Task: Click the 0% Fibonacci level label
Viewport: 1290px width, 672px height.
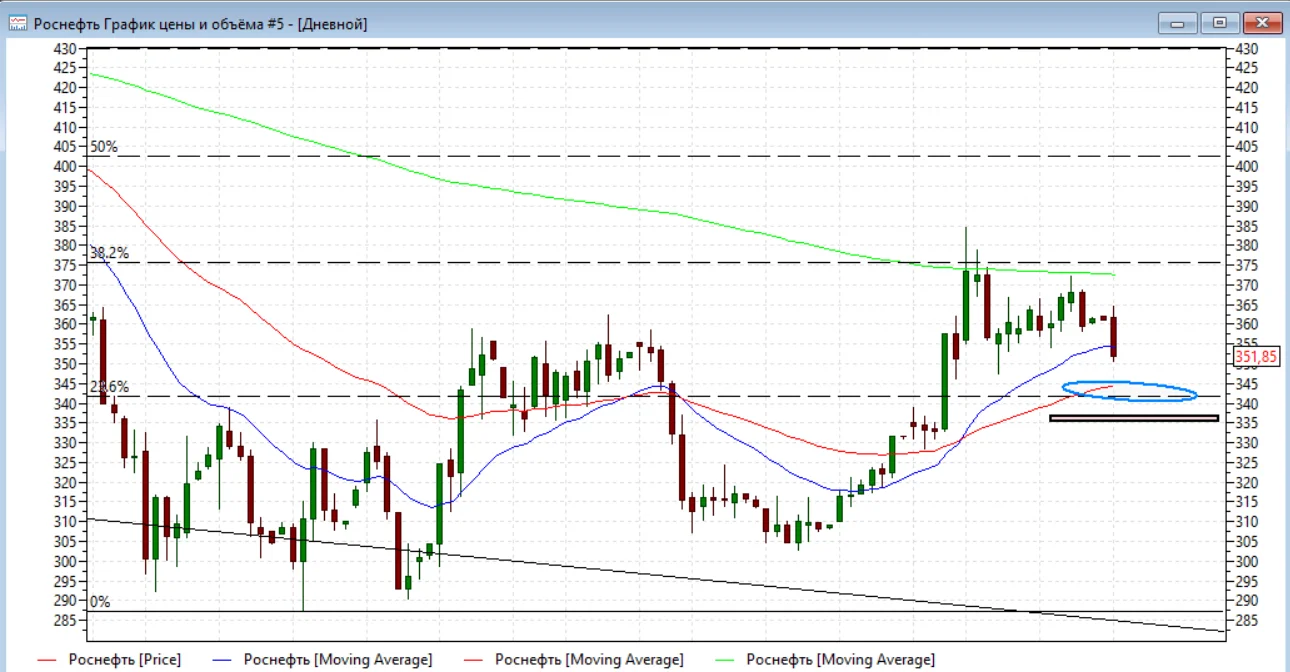Action: [99, 602]
